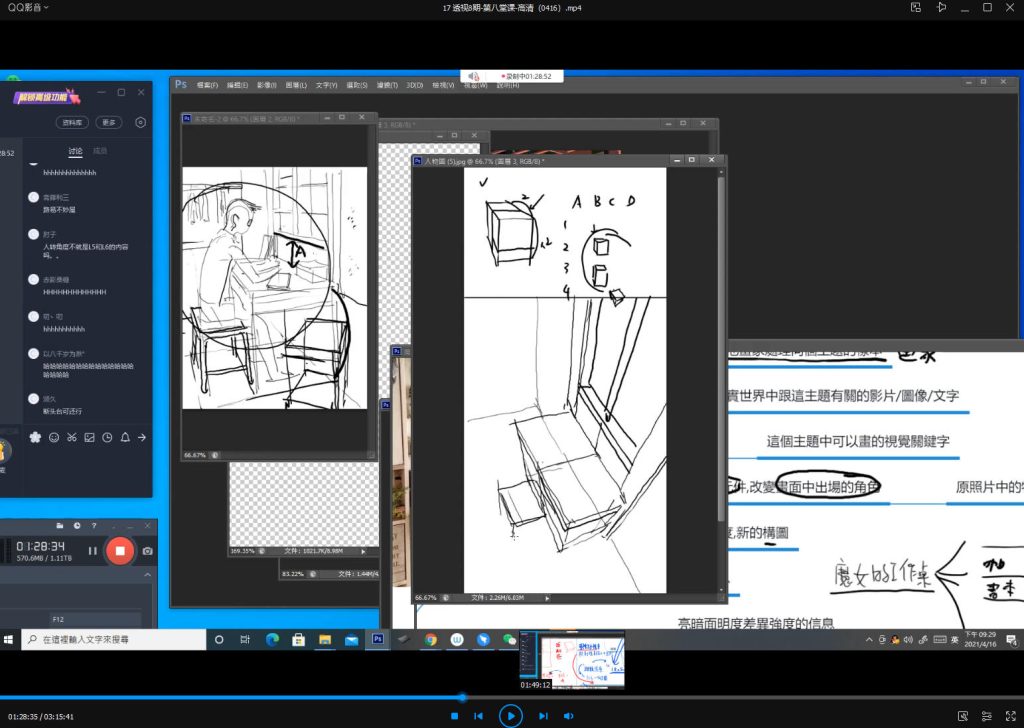
Task: Open the emoji picker in chat toolbar
Action: pyautogui.click(x=54, y=437)
